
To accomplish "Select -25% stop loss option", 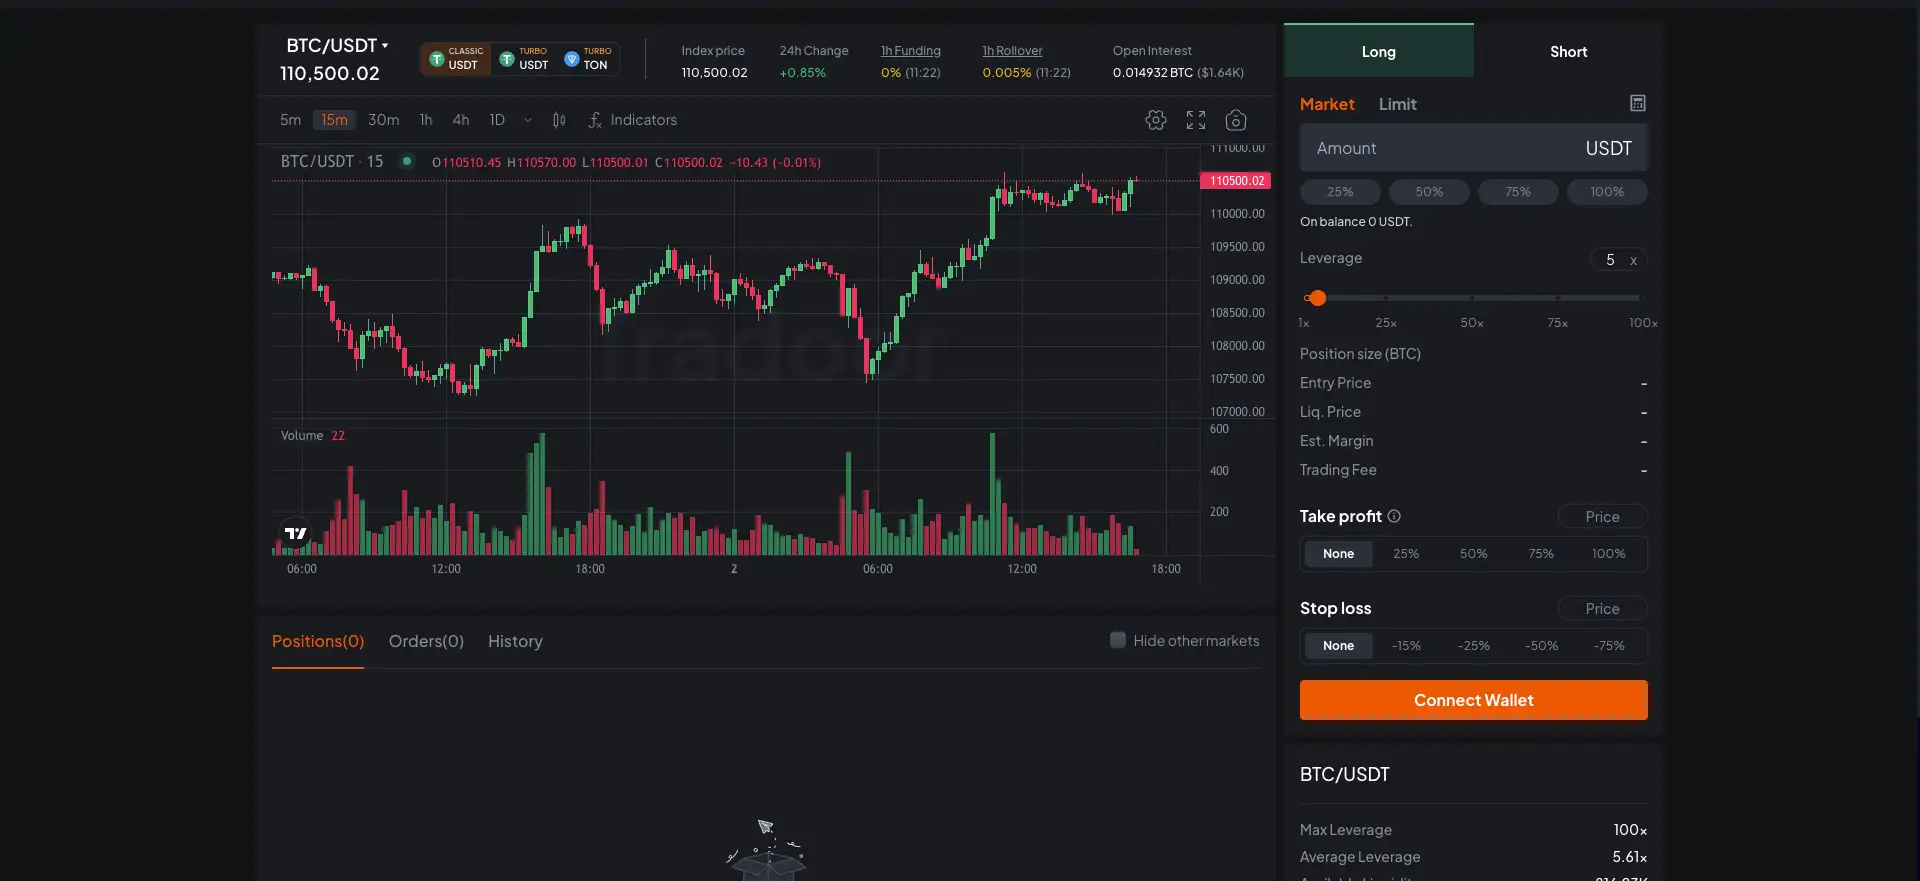I will (1473, 646).
